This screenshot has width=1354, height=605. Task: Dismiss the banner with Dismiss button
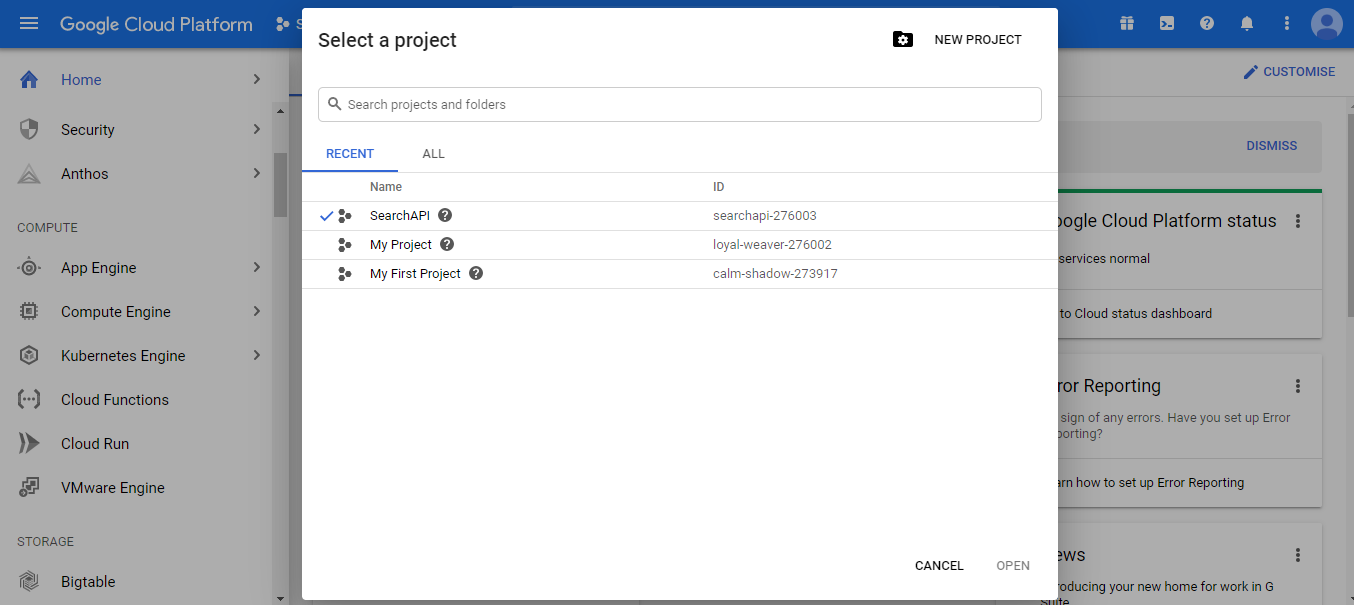pos(1272,146)
